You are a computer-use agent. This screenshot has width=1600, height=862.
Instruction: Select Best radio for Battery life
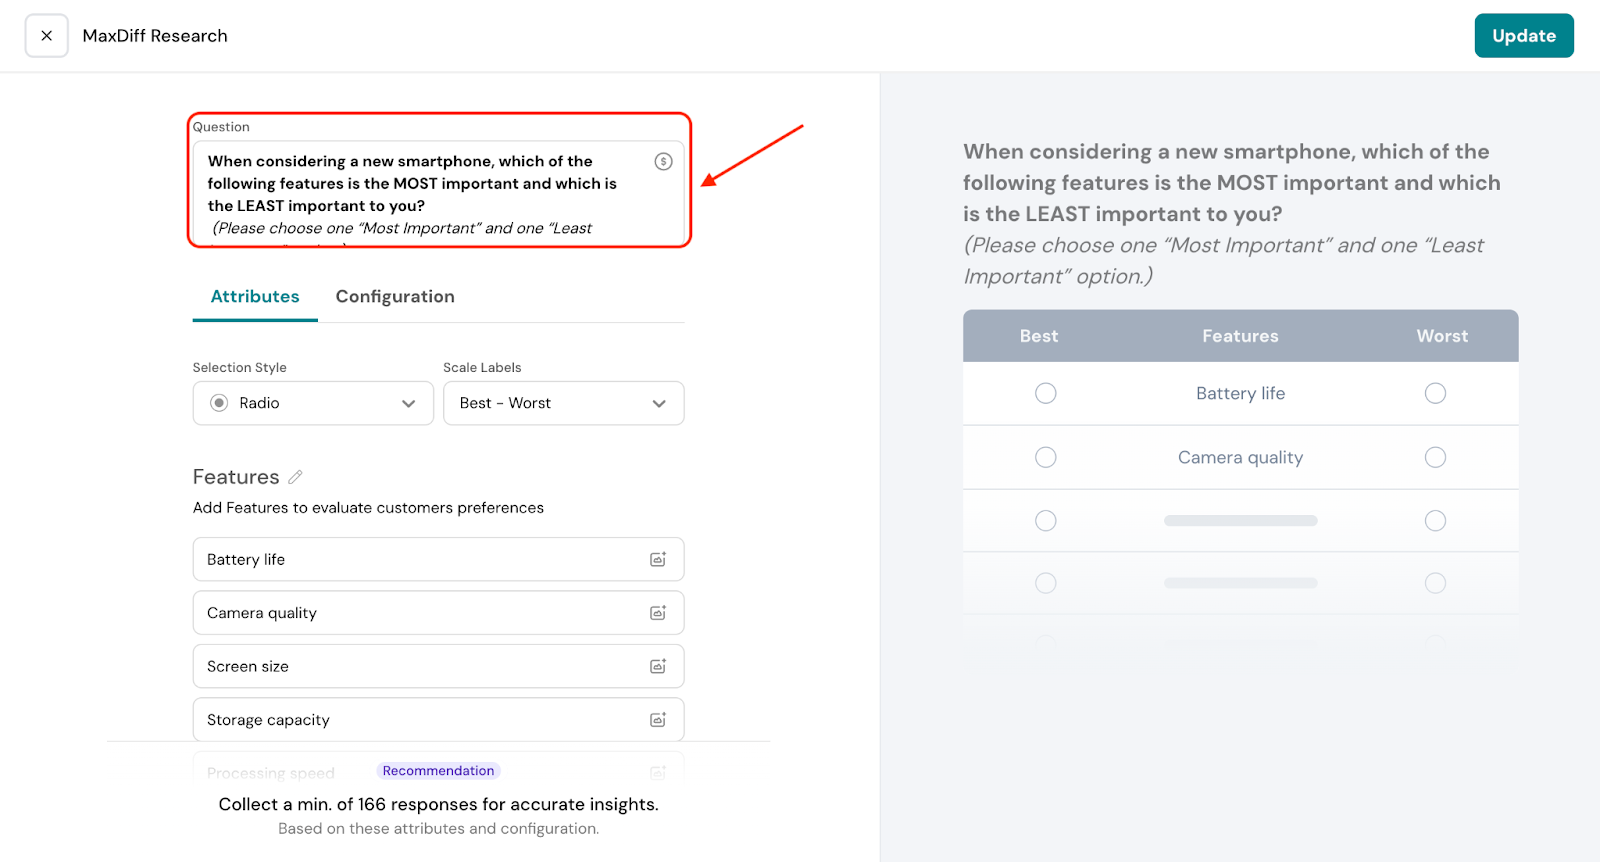1045,393
